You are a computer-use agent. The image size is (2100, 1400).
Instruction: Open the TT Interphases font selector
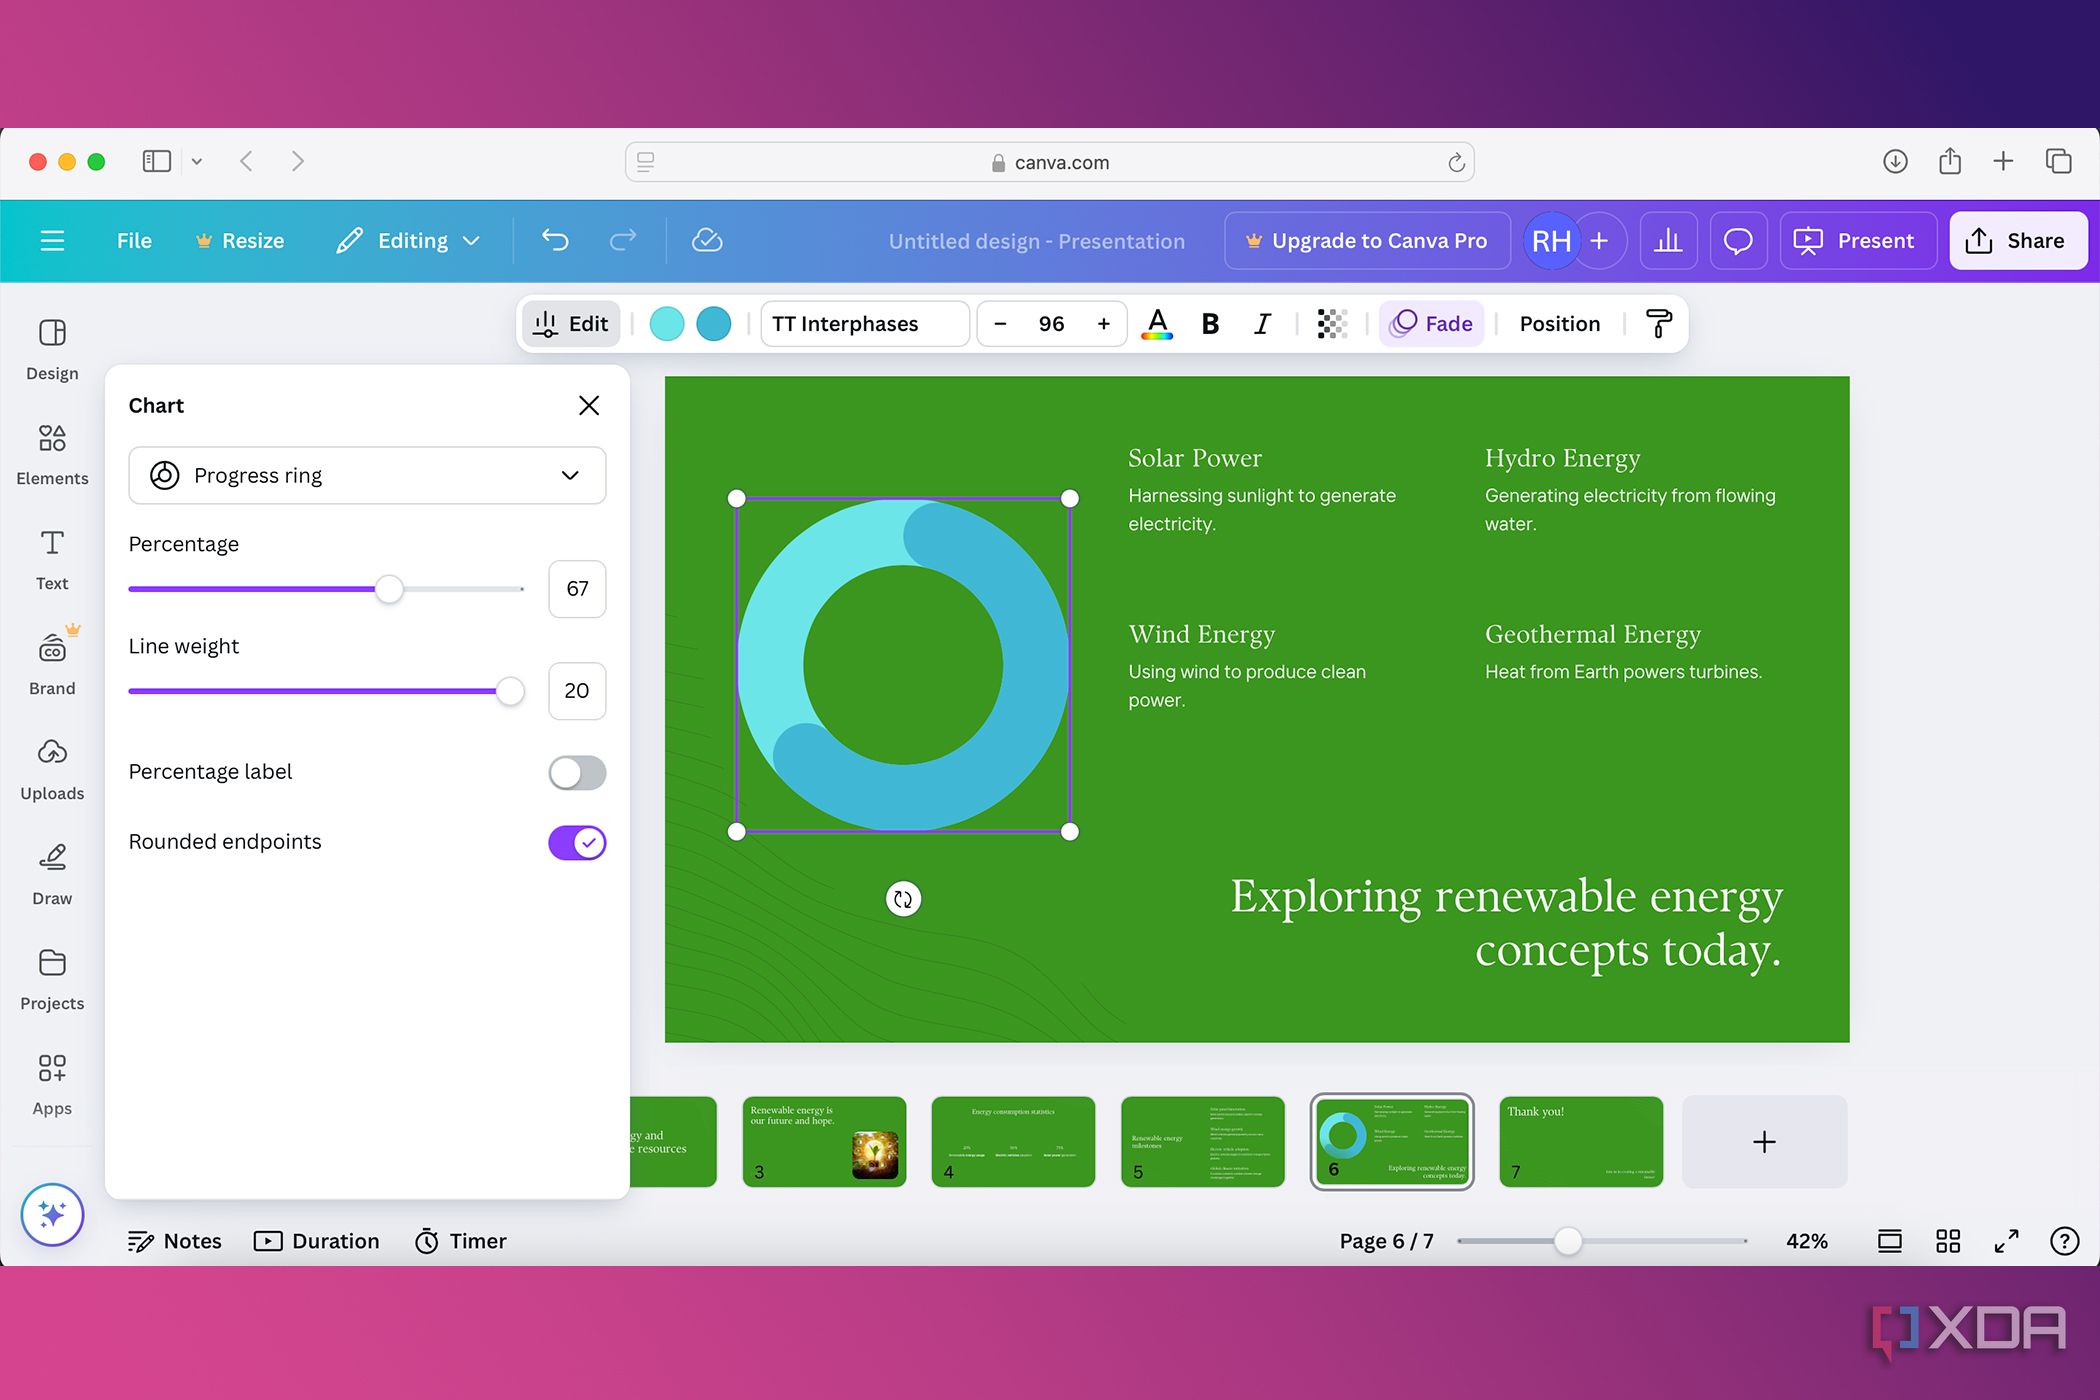pos(863,323)
